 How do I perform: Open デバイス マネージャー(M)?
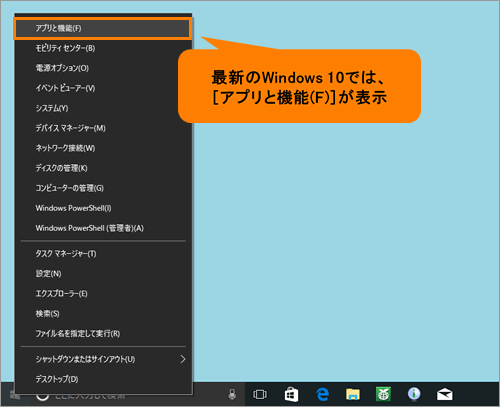pos(103,128)
